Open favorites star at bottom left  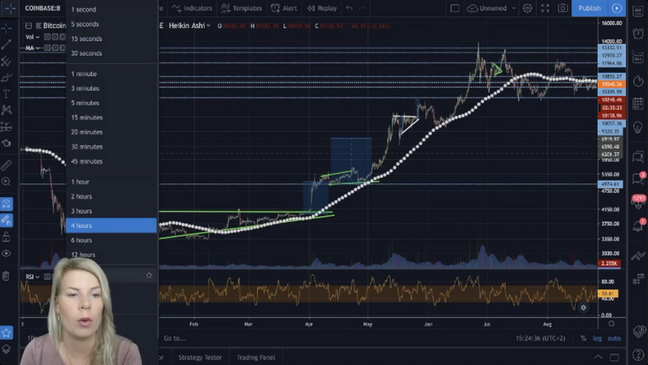click(x=6, y=332)
